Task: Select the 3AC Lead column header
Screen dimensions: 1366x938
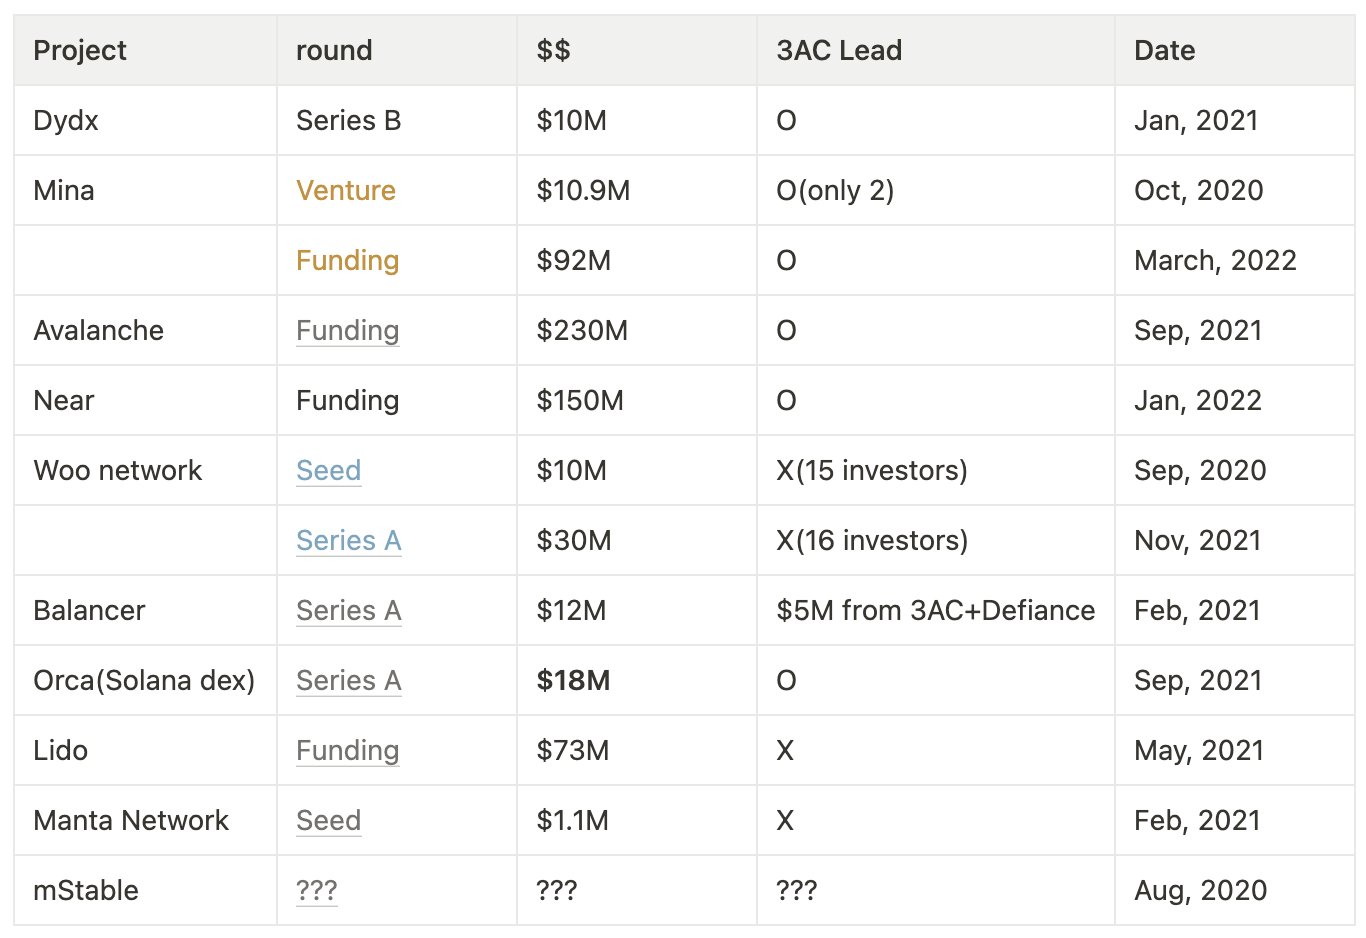Action: tap(936, 50)
